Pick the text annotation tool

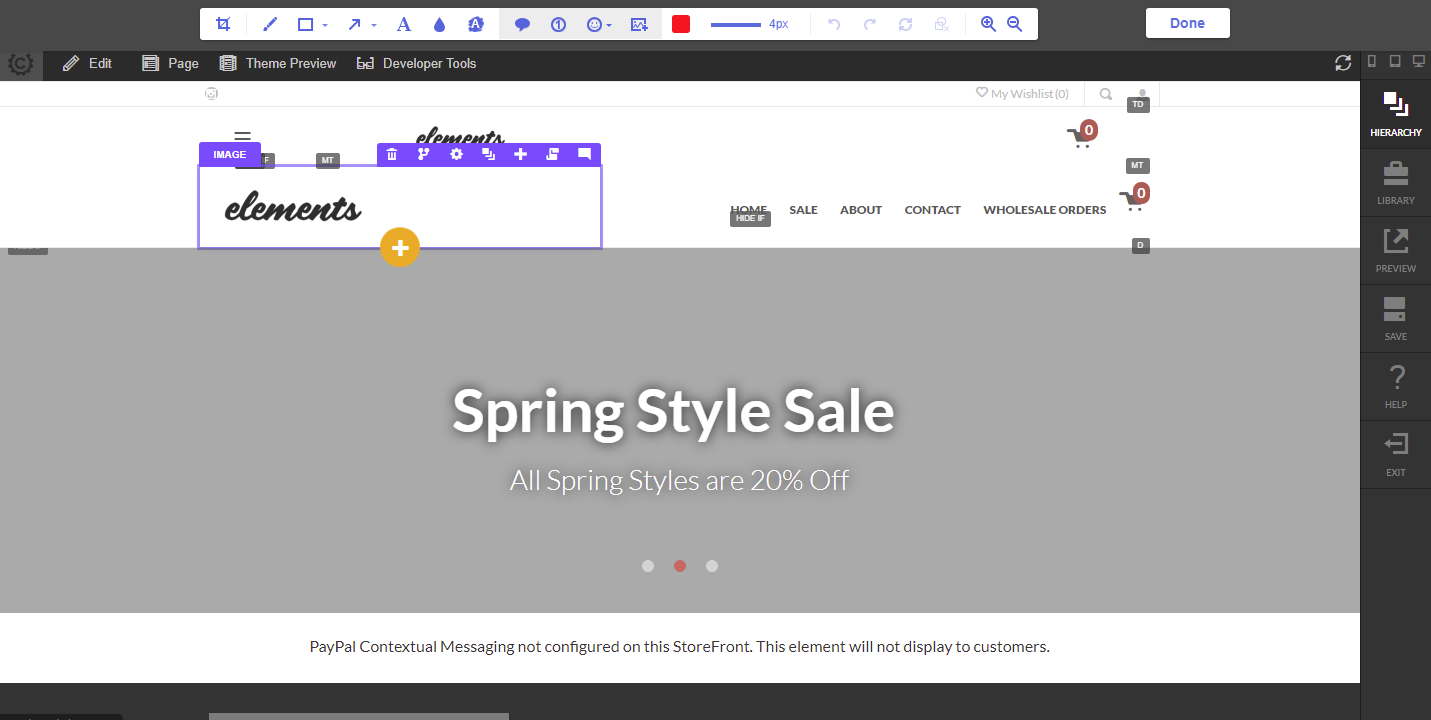404,24
